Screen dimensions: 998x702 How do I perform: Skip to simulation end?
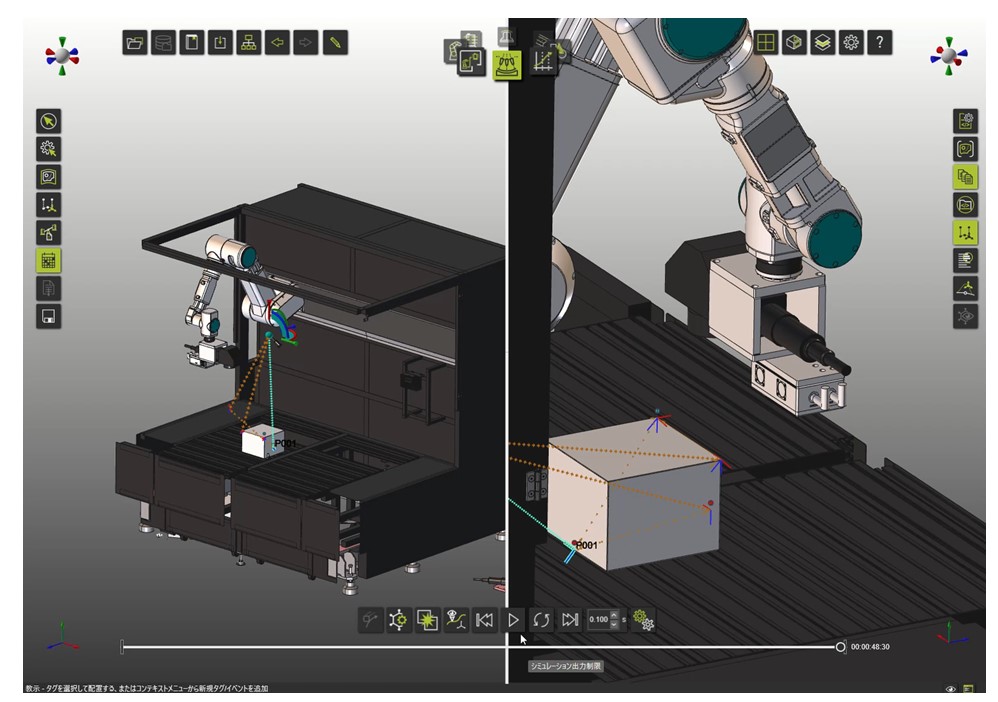[x=570, y=619]
